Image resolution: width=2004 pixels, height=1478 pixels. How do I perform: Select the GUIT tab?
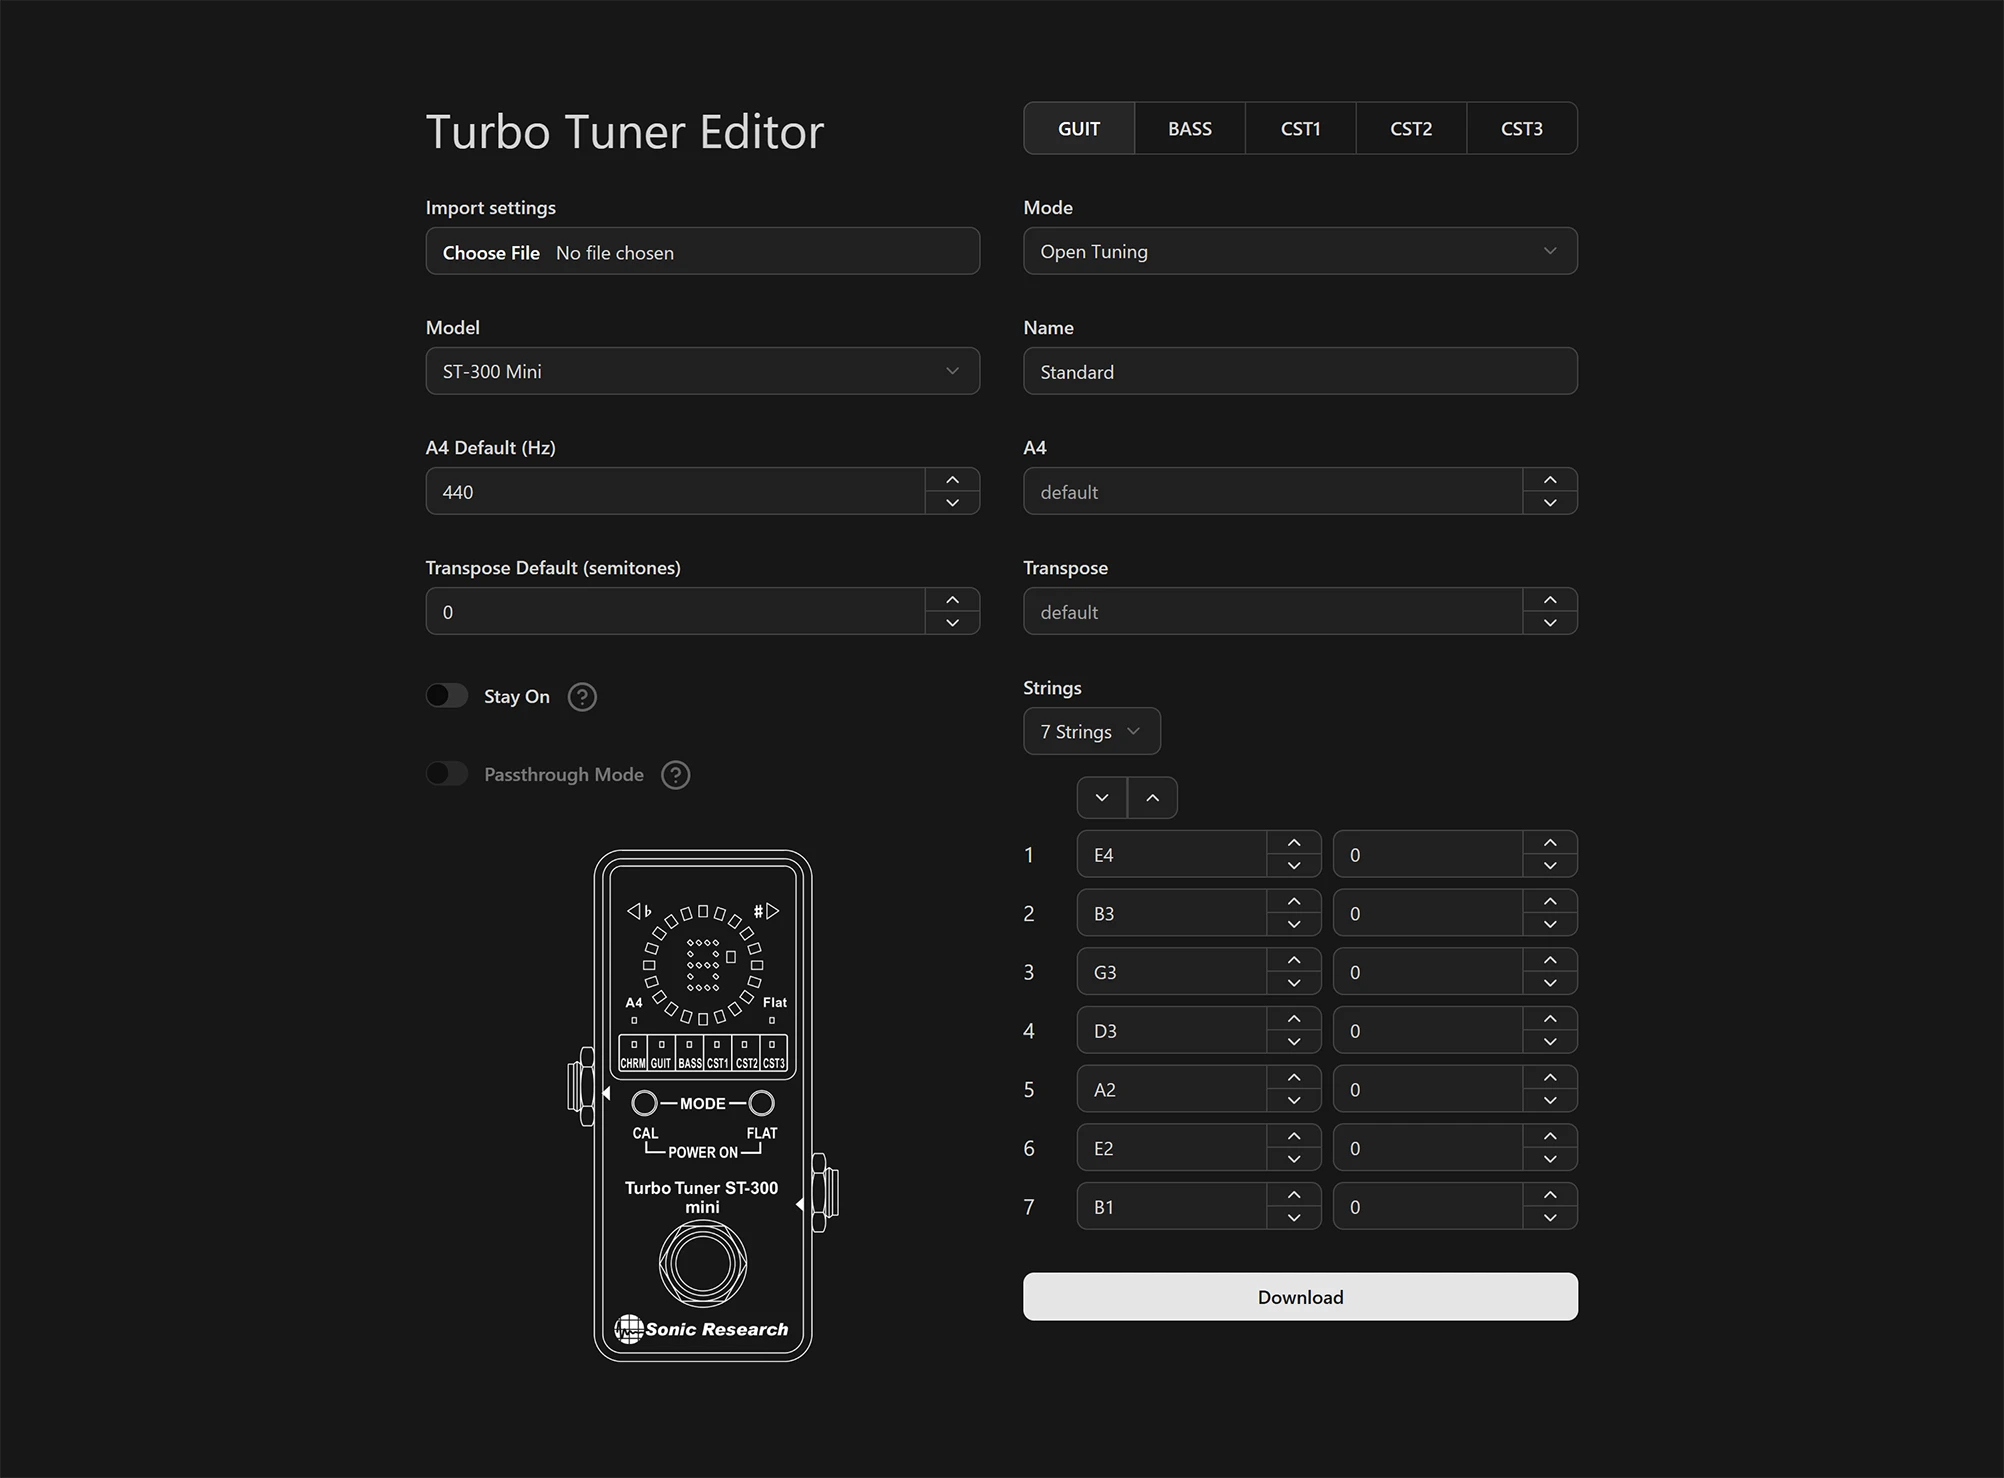tap(1079, 129)
